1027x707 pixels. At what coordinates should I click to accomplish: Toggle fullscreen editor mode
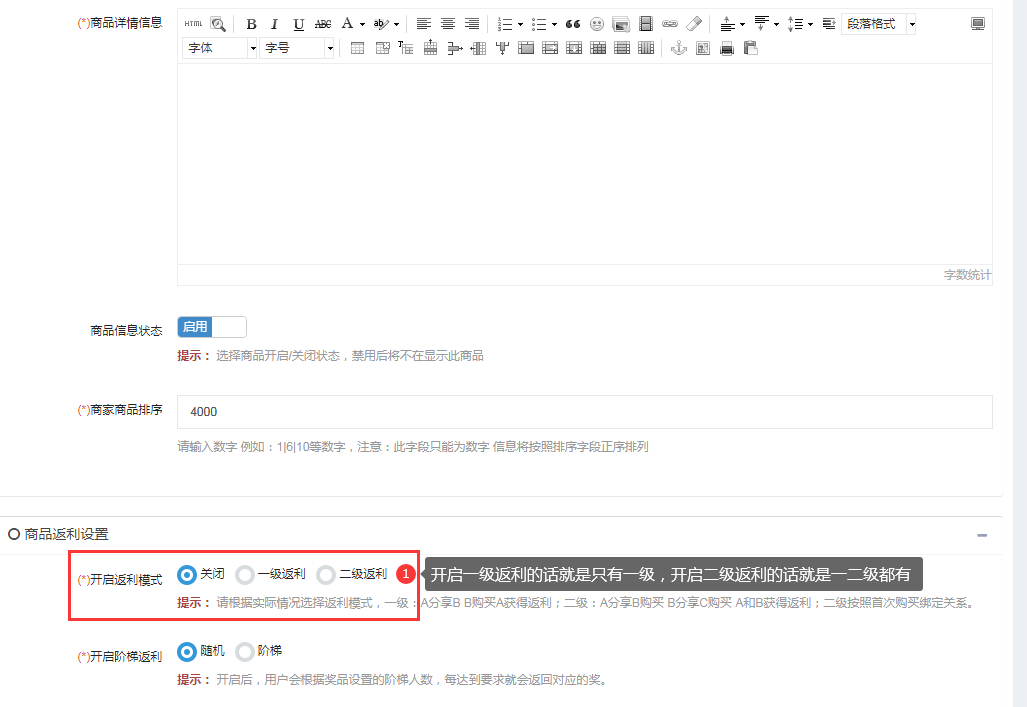(978, 24)
